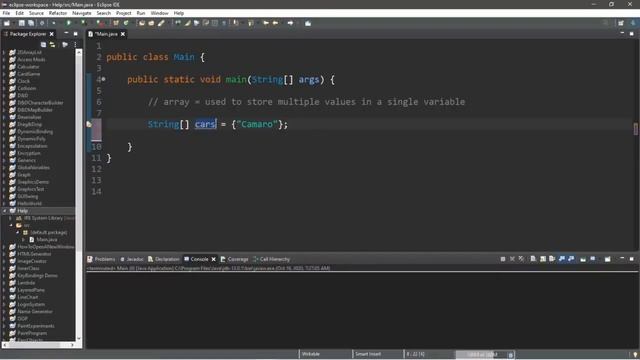Viewport: 640px width, 360px height.
Task: Expand the LoginSystem project
Action: pos(4,304)
